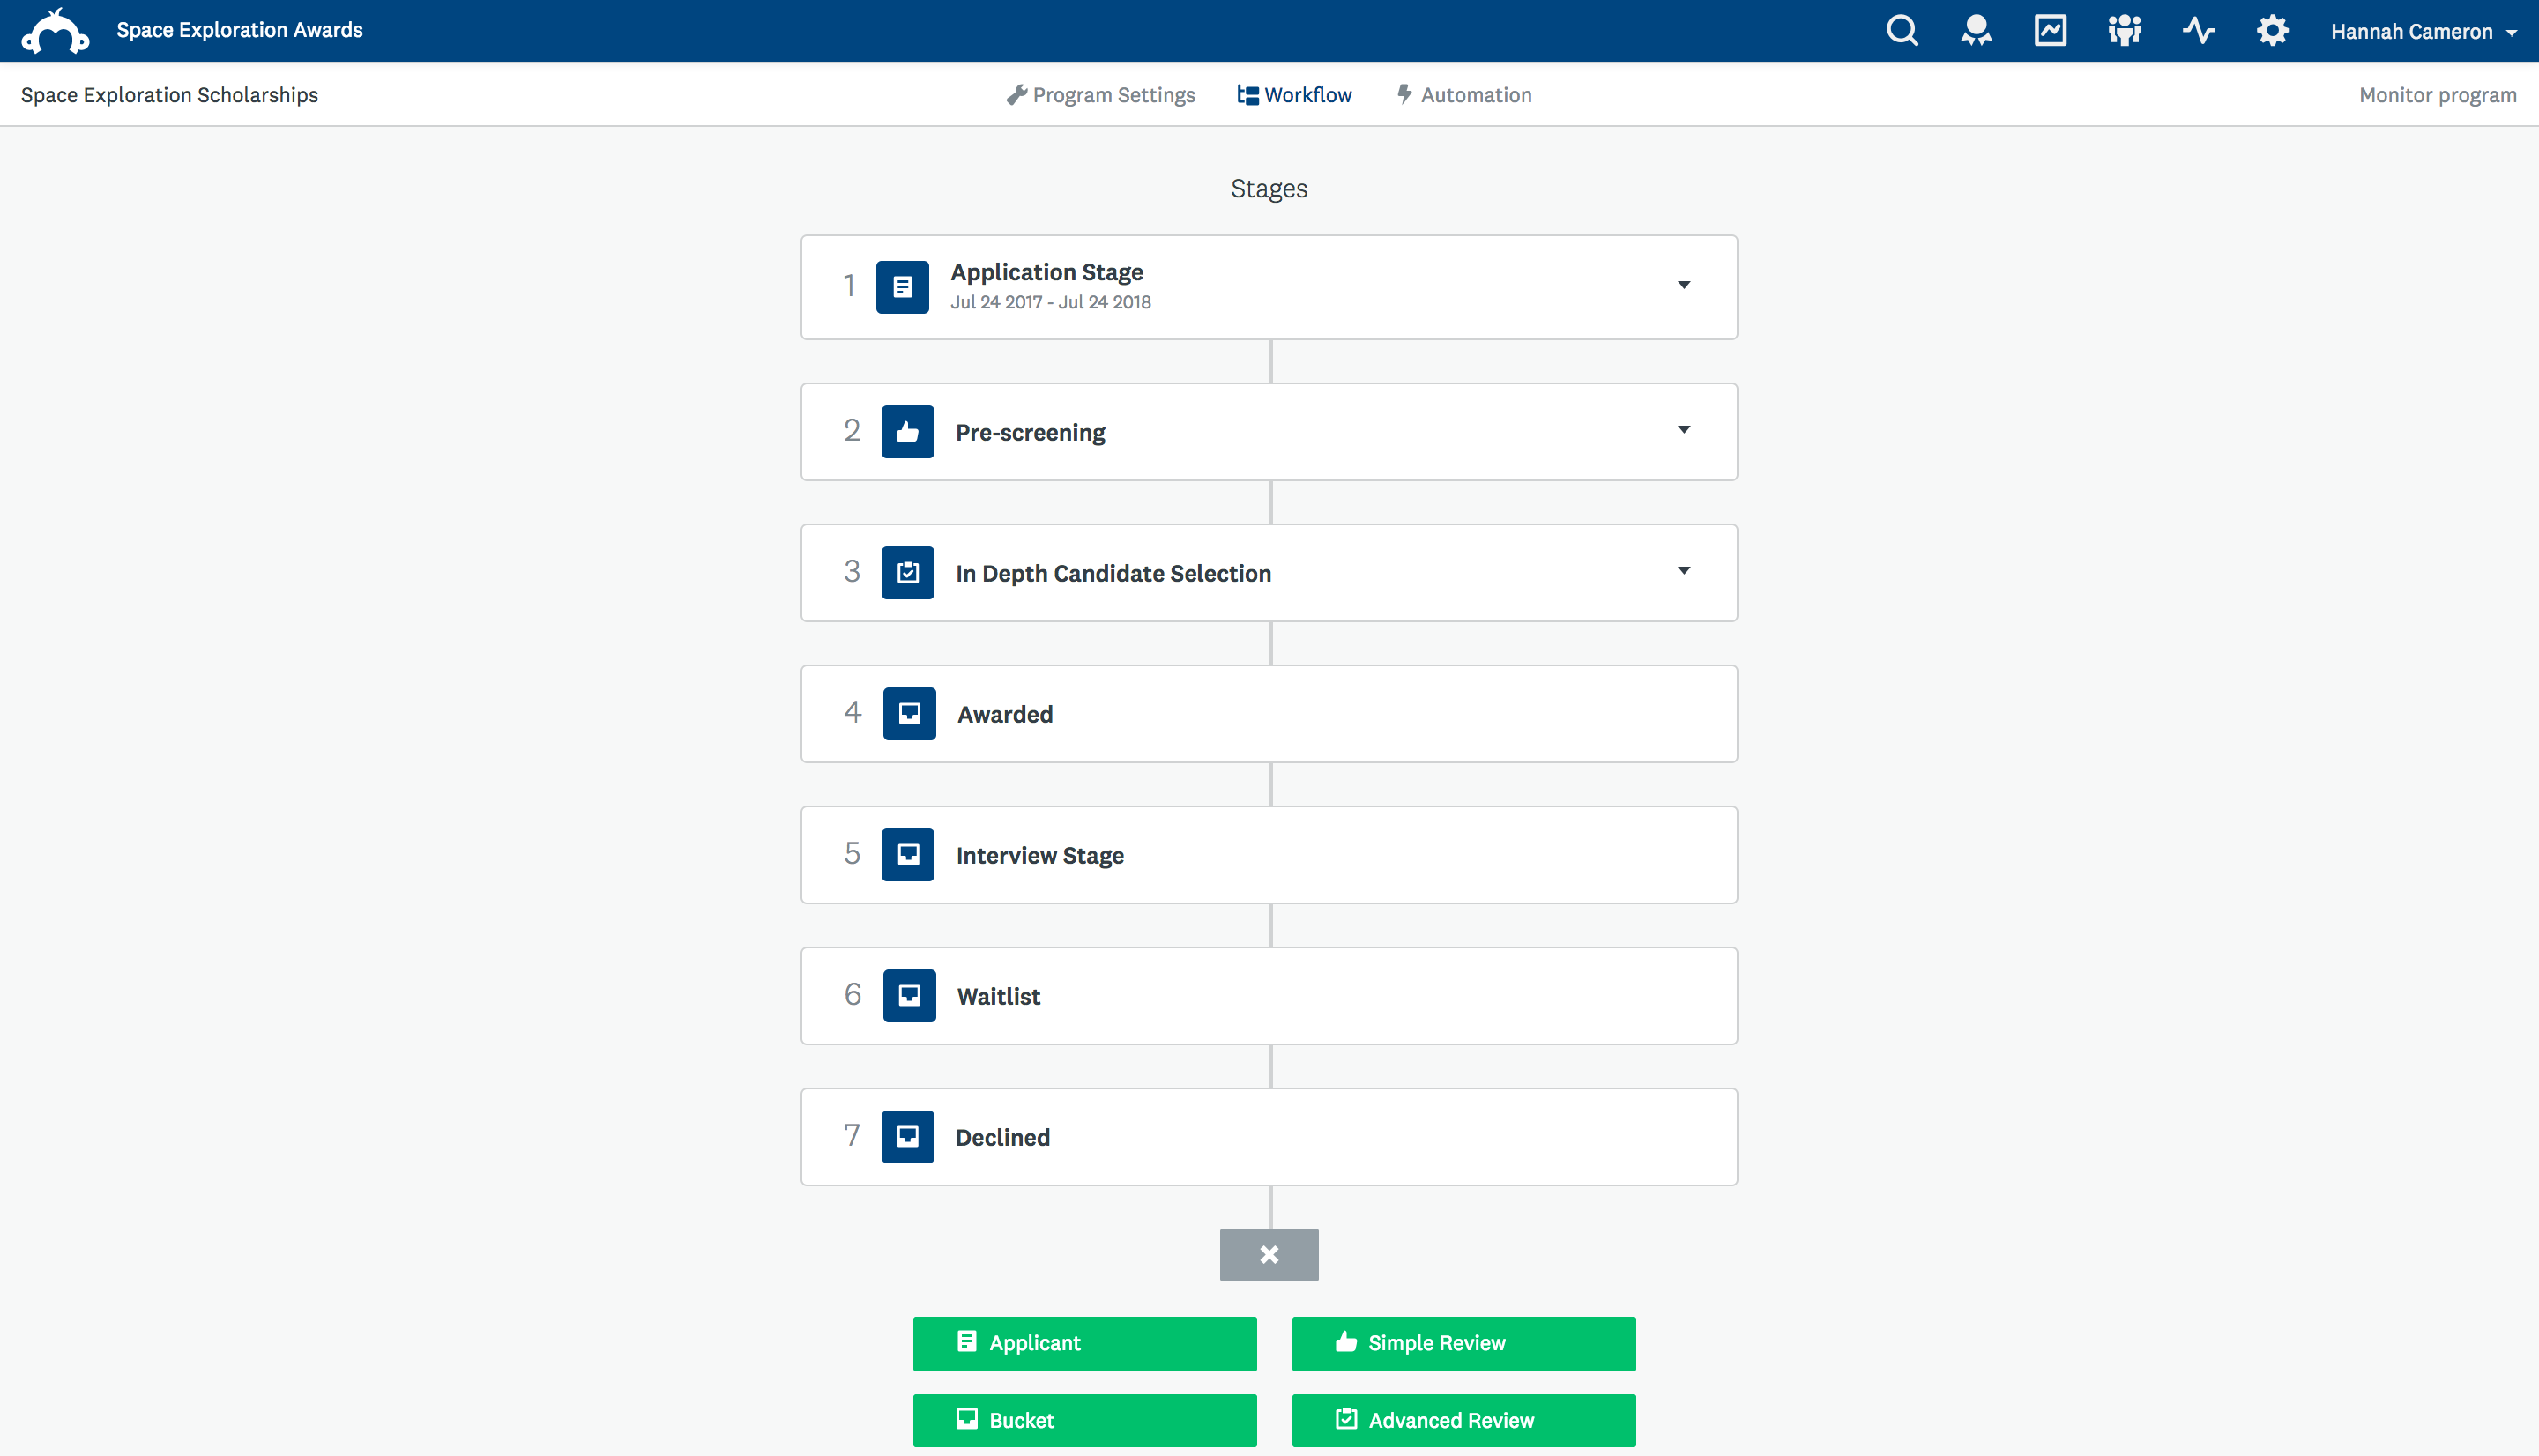This screenshot has width=2539, height=1456.
Task: Open the Monitor program link
Action: (x=2437, y=95)
